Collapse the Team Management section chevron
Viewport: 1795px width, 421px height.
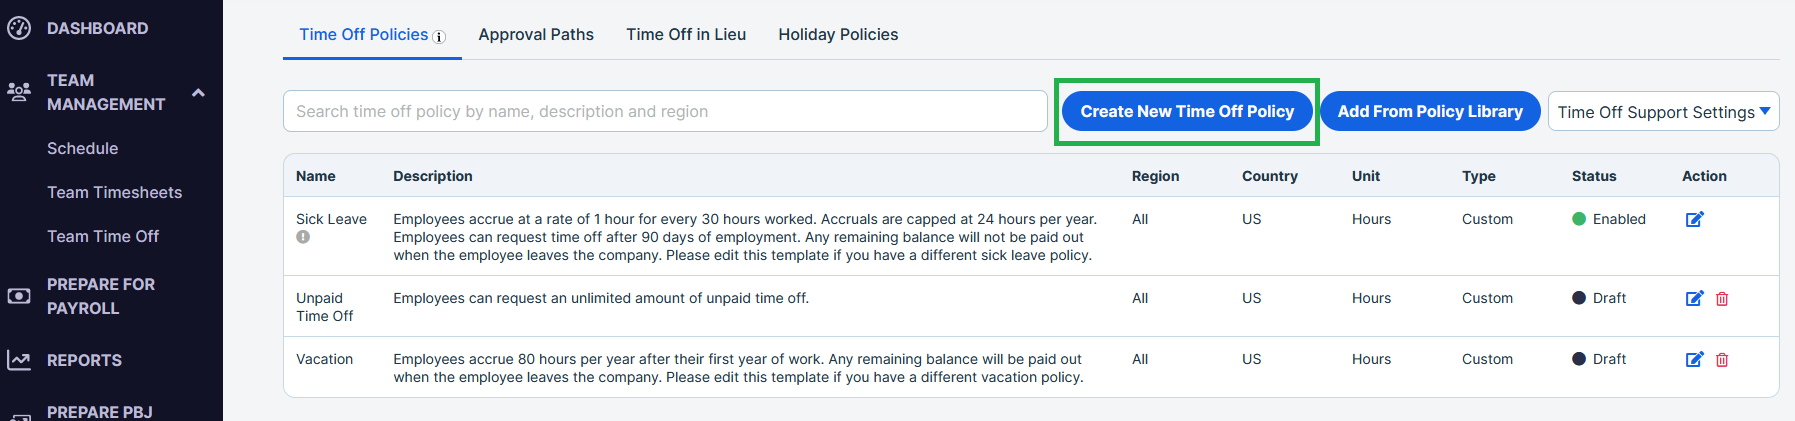point(198,92)
